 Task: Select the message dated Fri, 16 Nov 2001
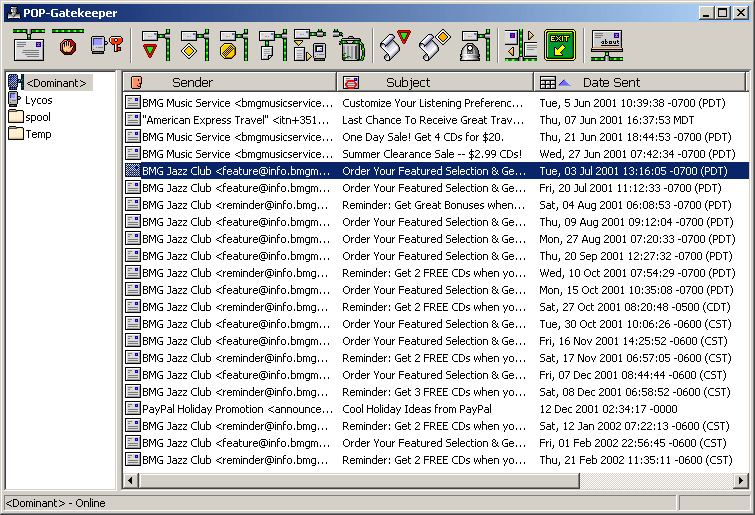click(436, 341)
